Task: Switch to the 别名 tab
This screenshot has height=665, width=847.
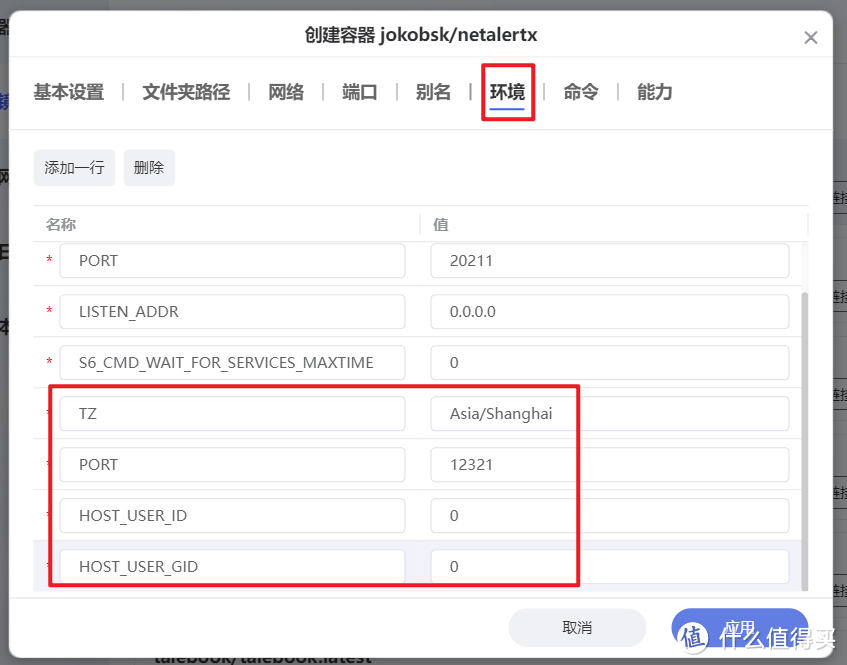Action: (x=433, y=91)
